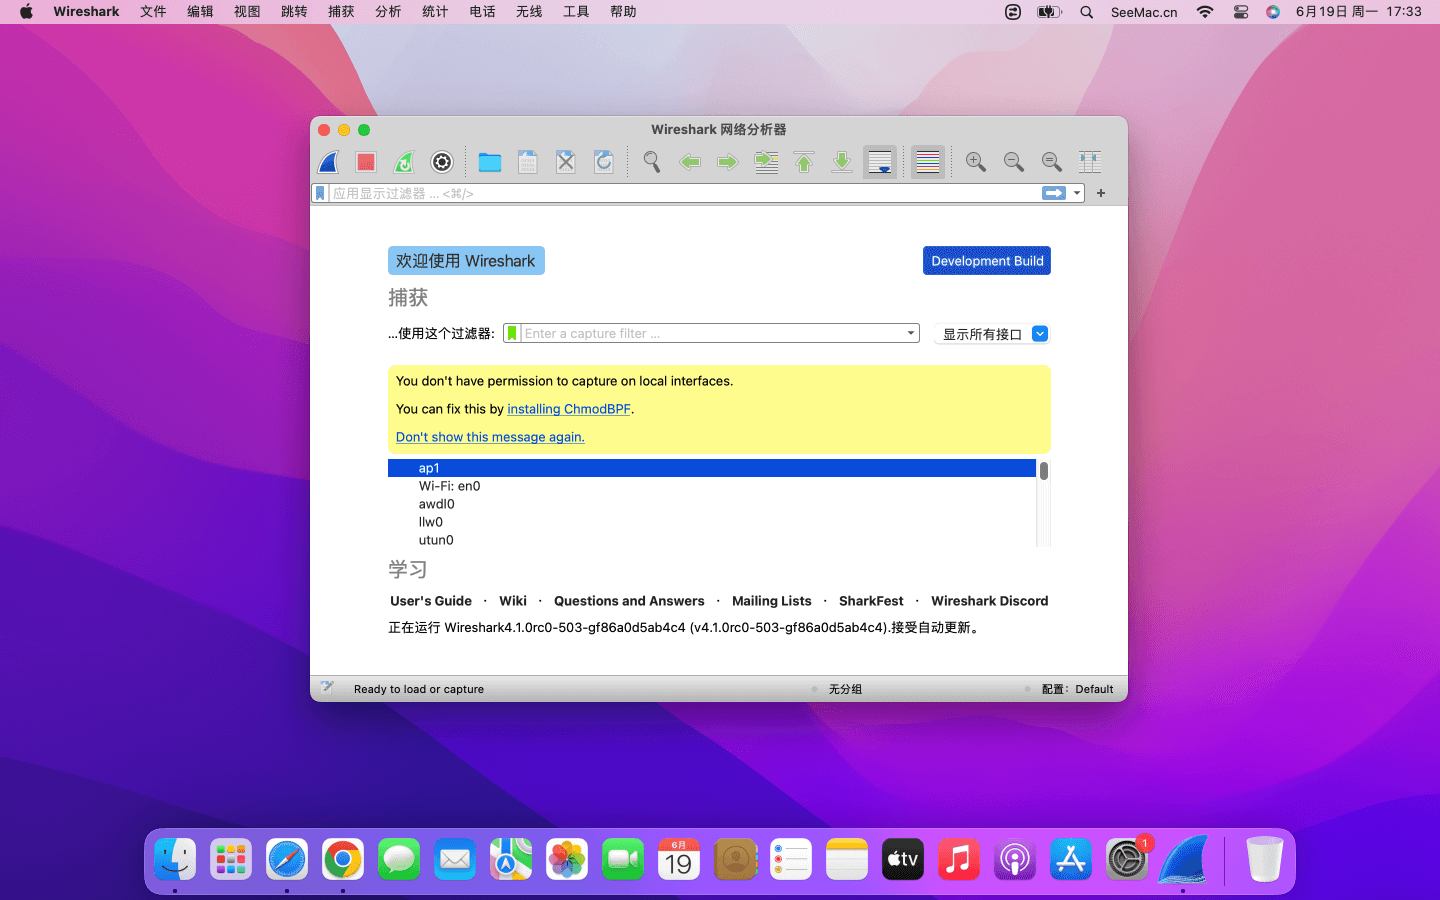The height and width of the screenshot is (900, 1440).
Task: Select the awdl0 interface
Action: pos(712,504)
